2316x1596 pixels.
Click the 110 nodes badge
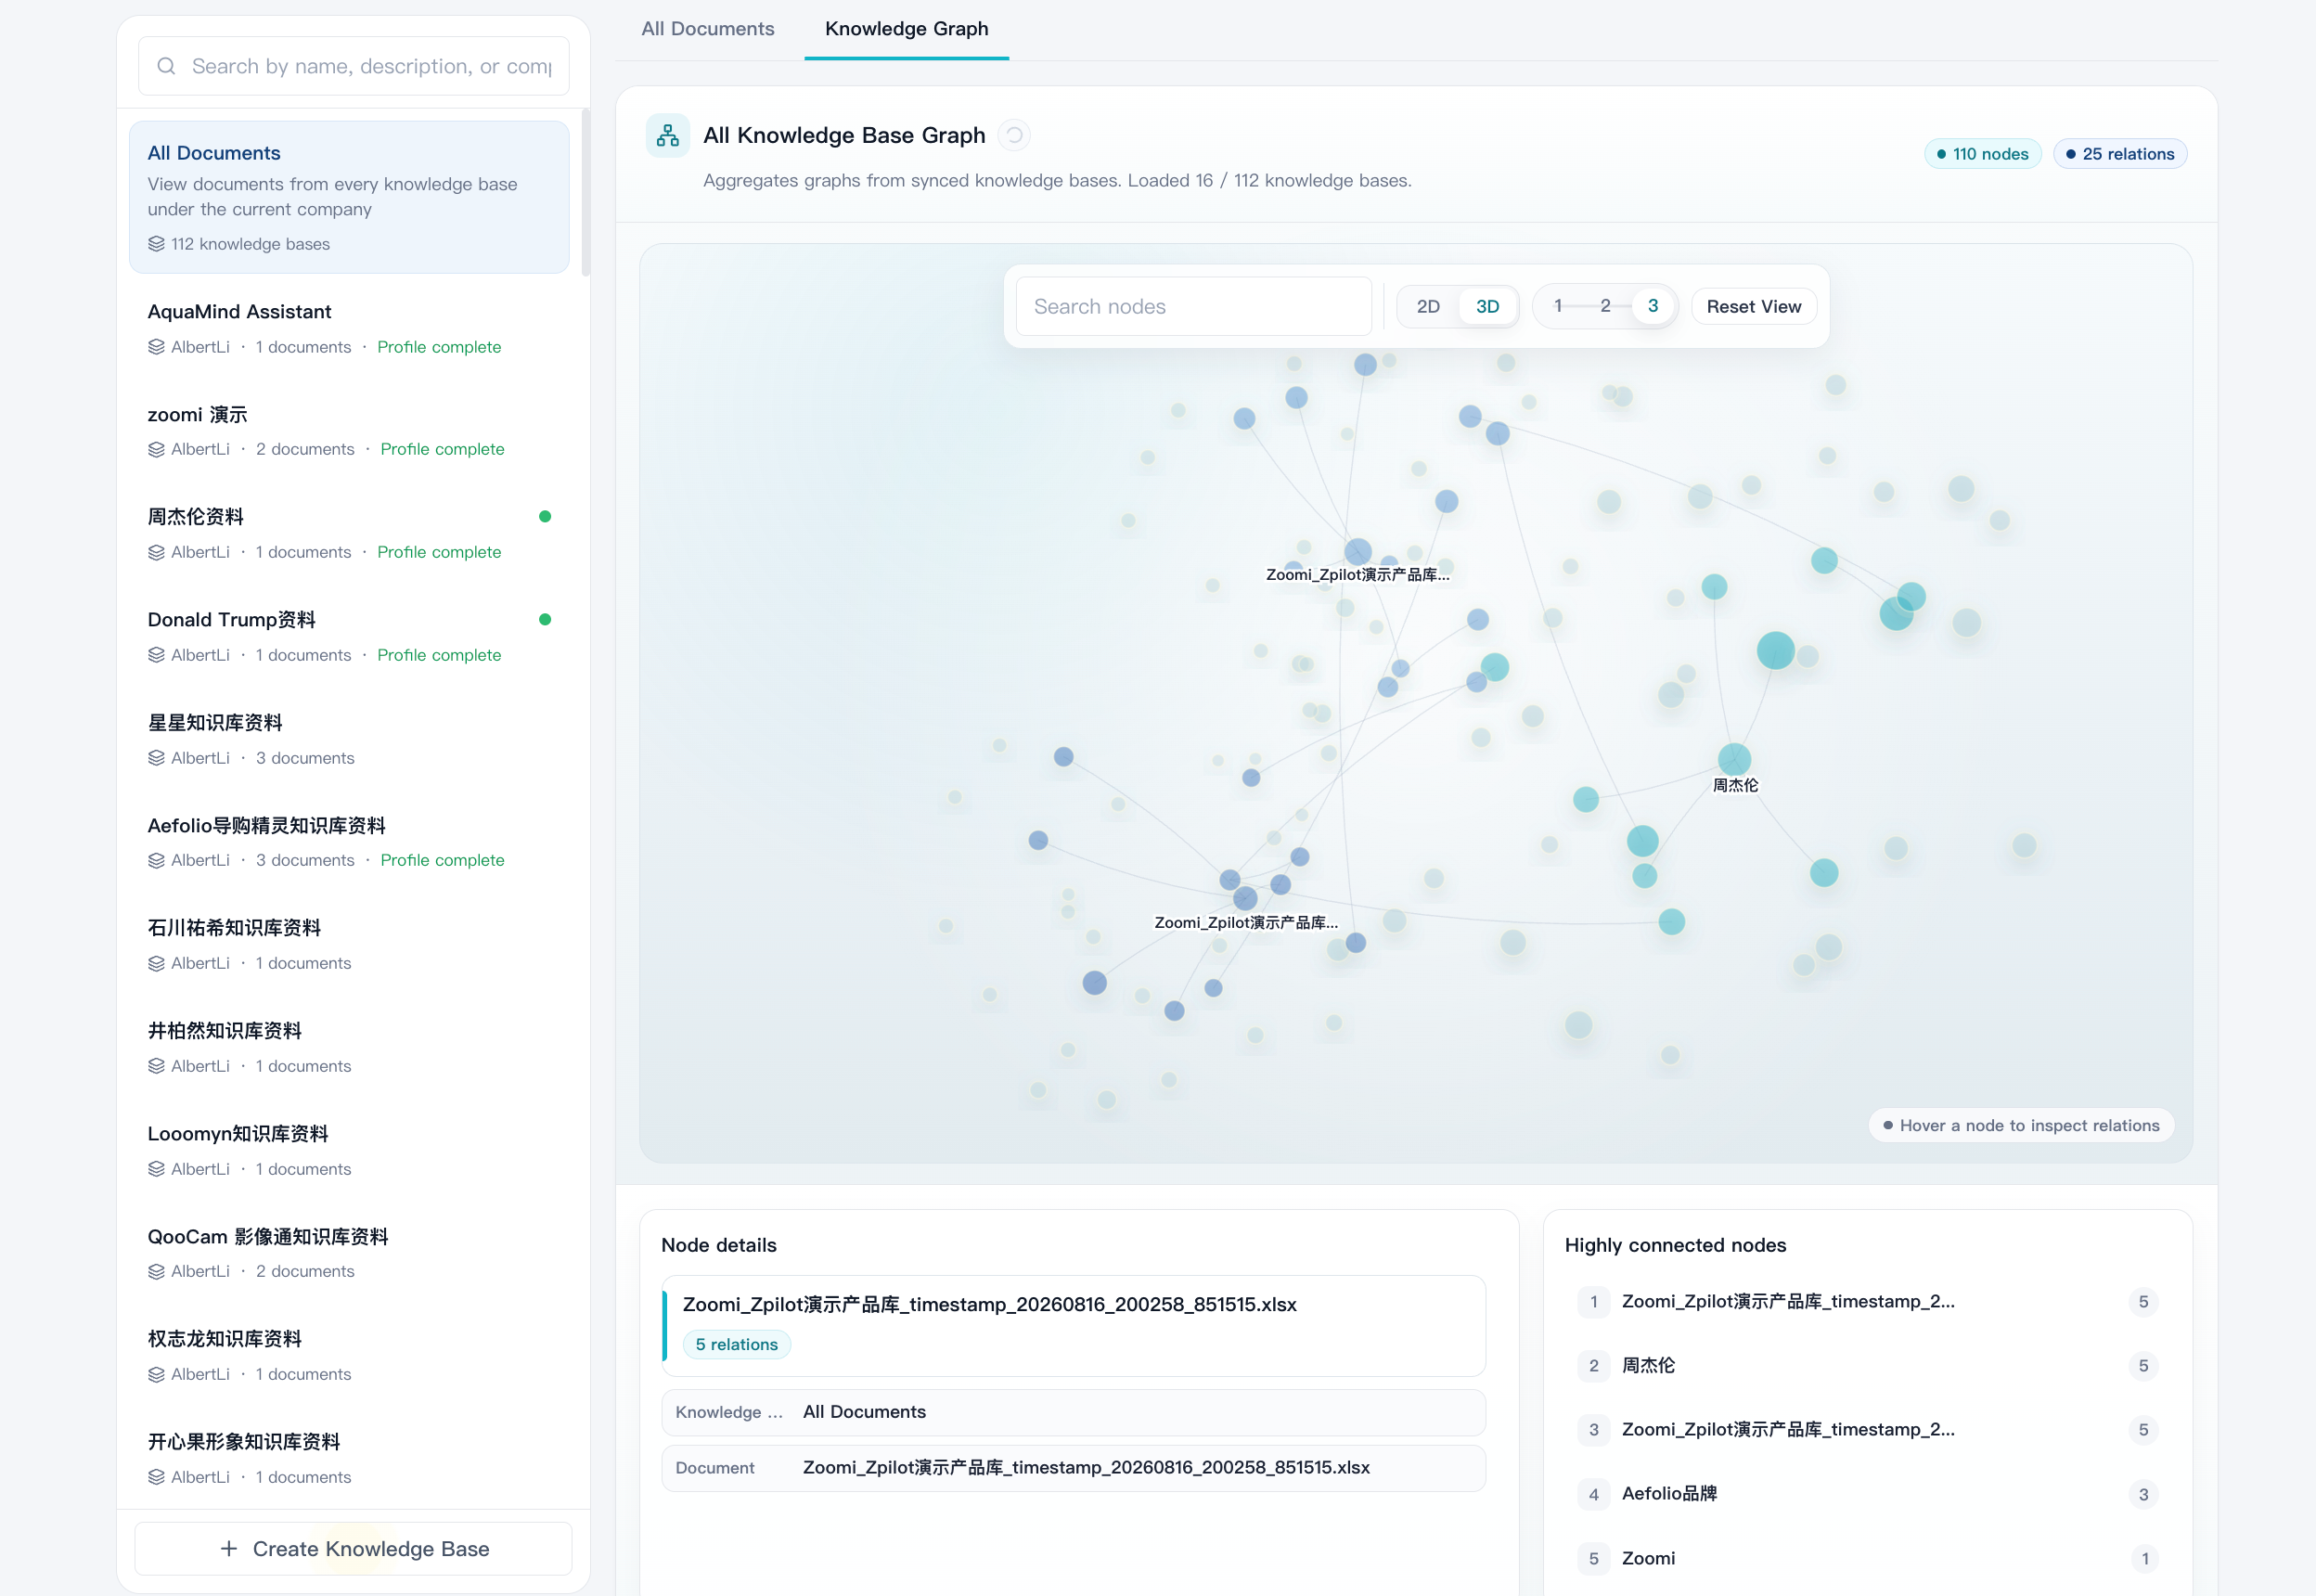[x=1982, y=154]
